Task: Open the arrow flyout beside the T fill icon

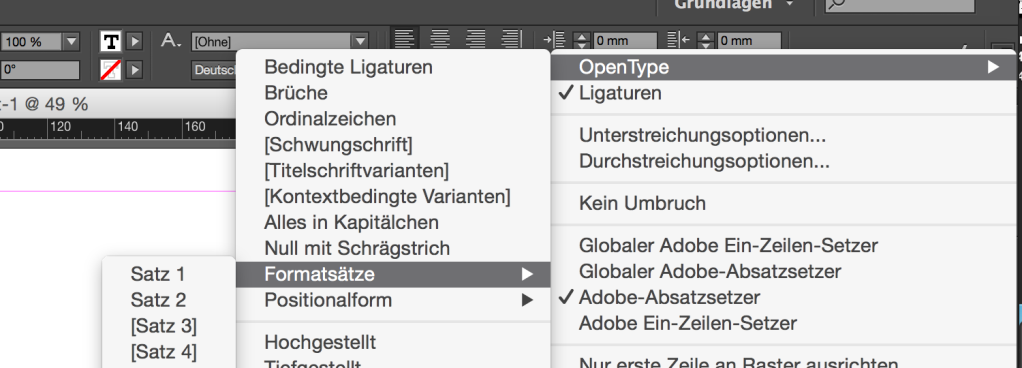Action: coord(134,42)
